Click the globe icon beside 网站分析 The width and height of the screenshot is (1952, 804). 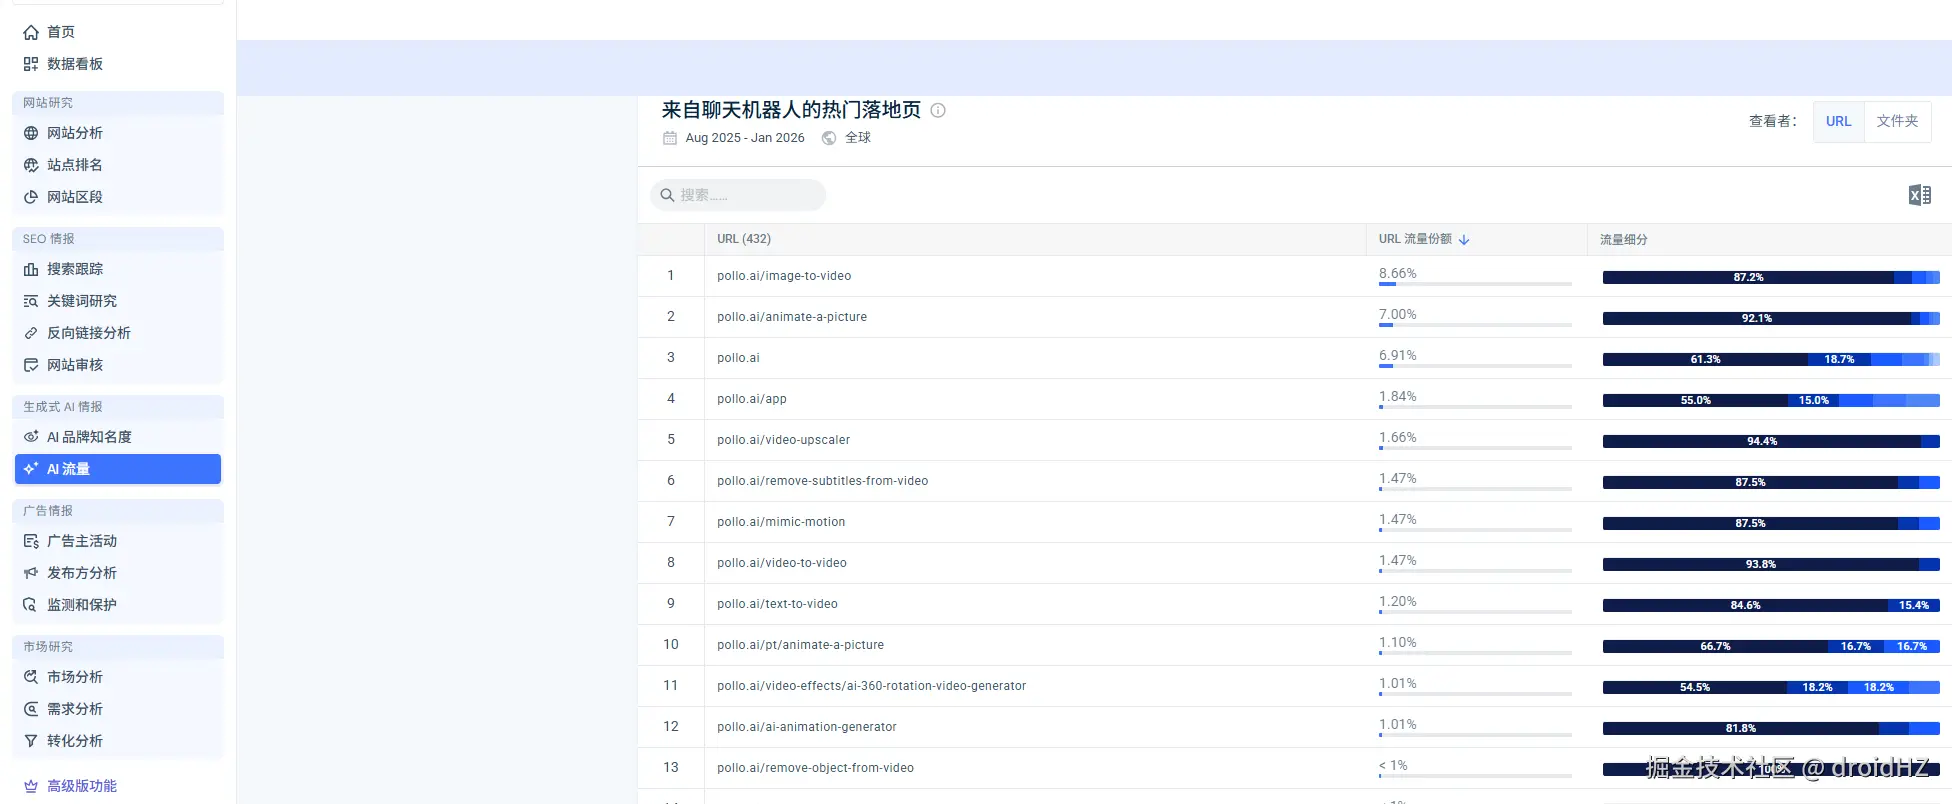tap(31, 133)
